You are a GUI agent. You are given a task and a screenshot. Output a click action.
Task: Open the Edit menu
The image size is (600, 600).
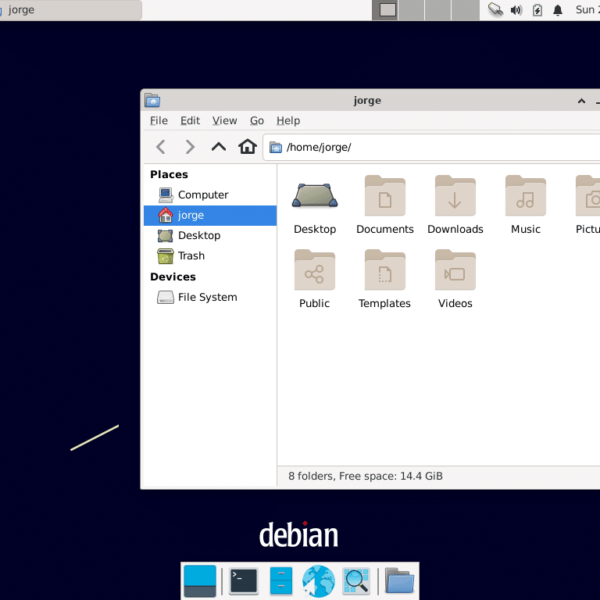point(190,121)
